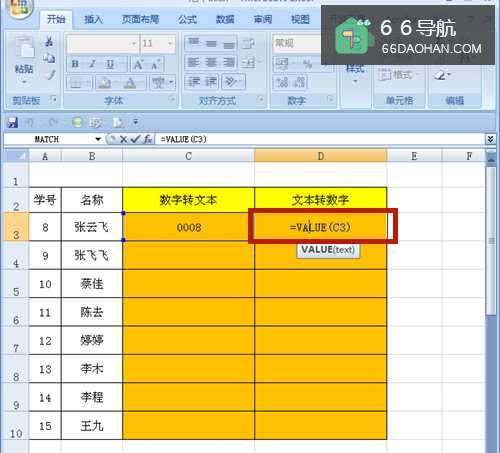Expand the formula bar chevron
This screenshot has height=453, width=500.
coord(490,139)
